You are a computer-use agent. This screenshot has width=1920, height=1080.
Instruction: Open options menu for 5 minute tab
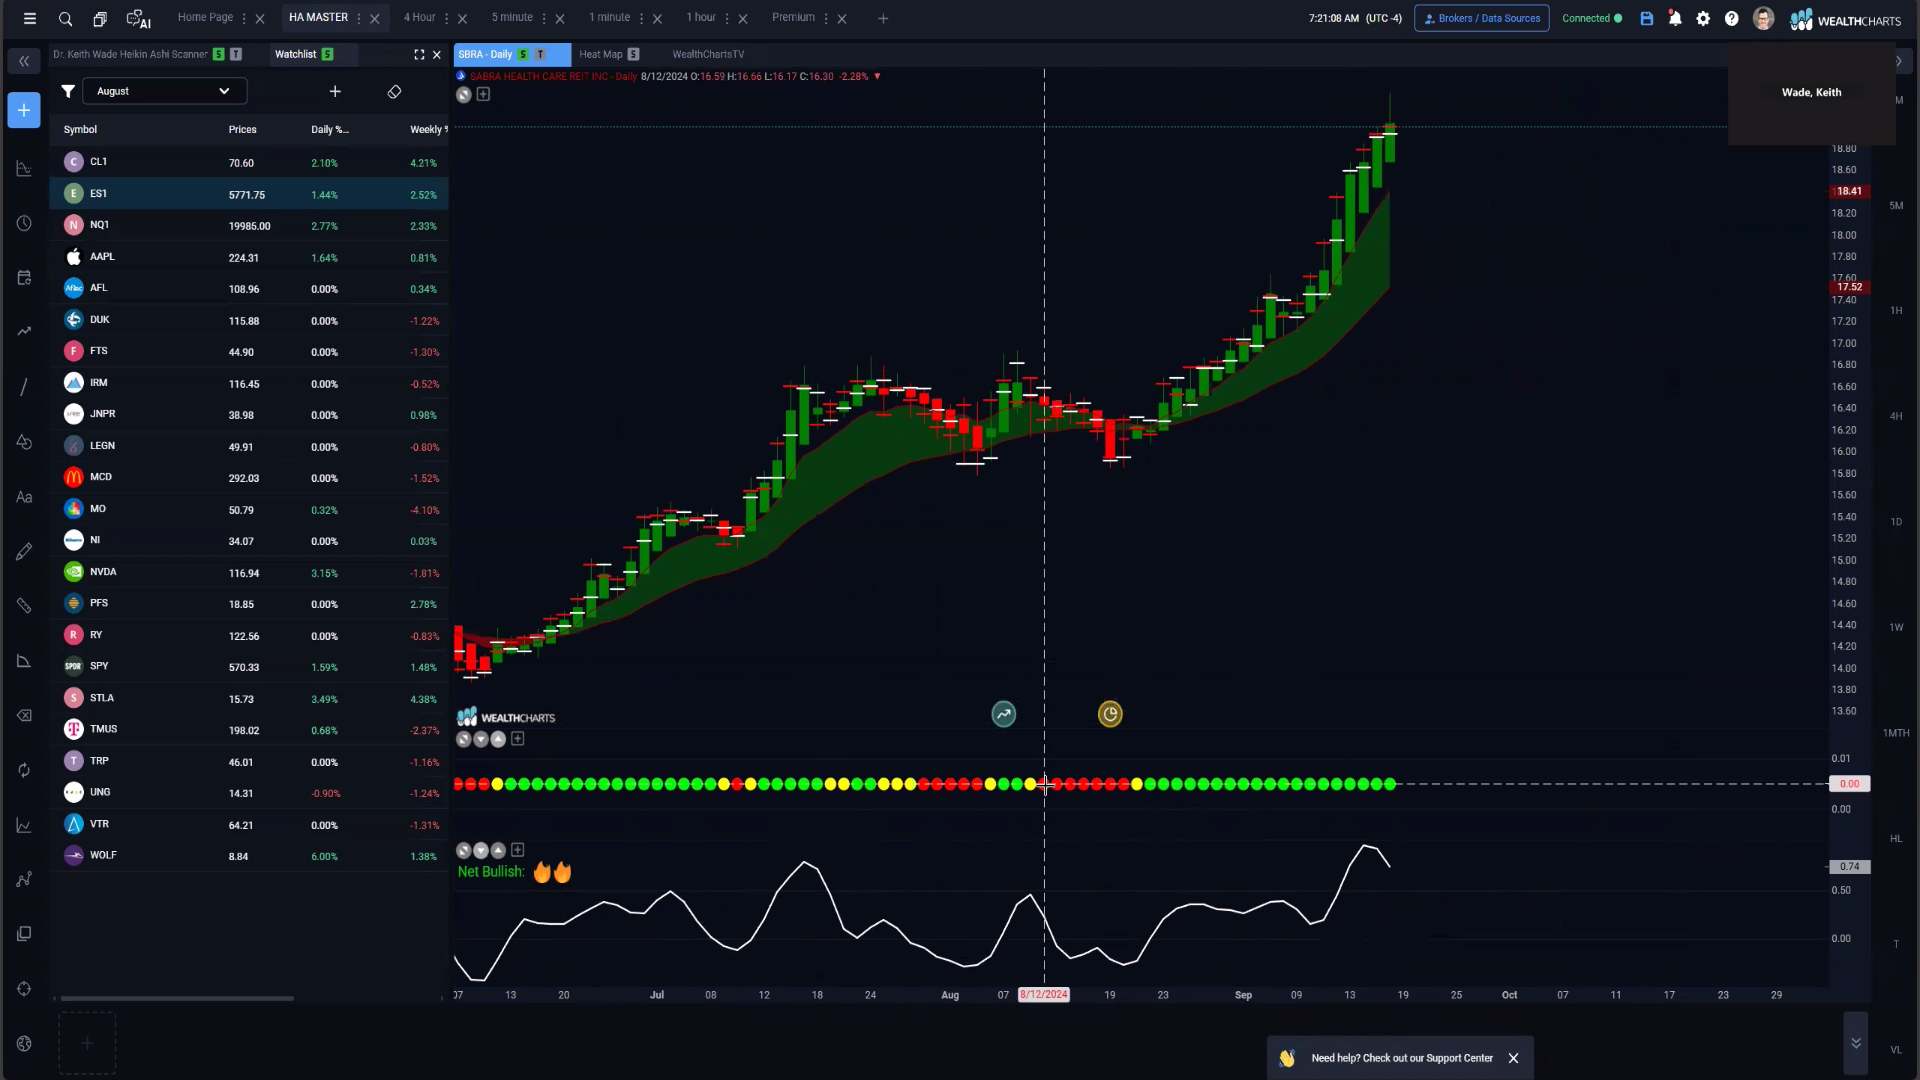pos(544,18)
